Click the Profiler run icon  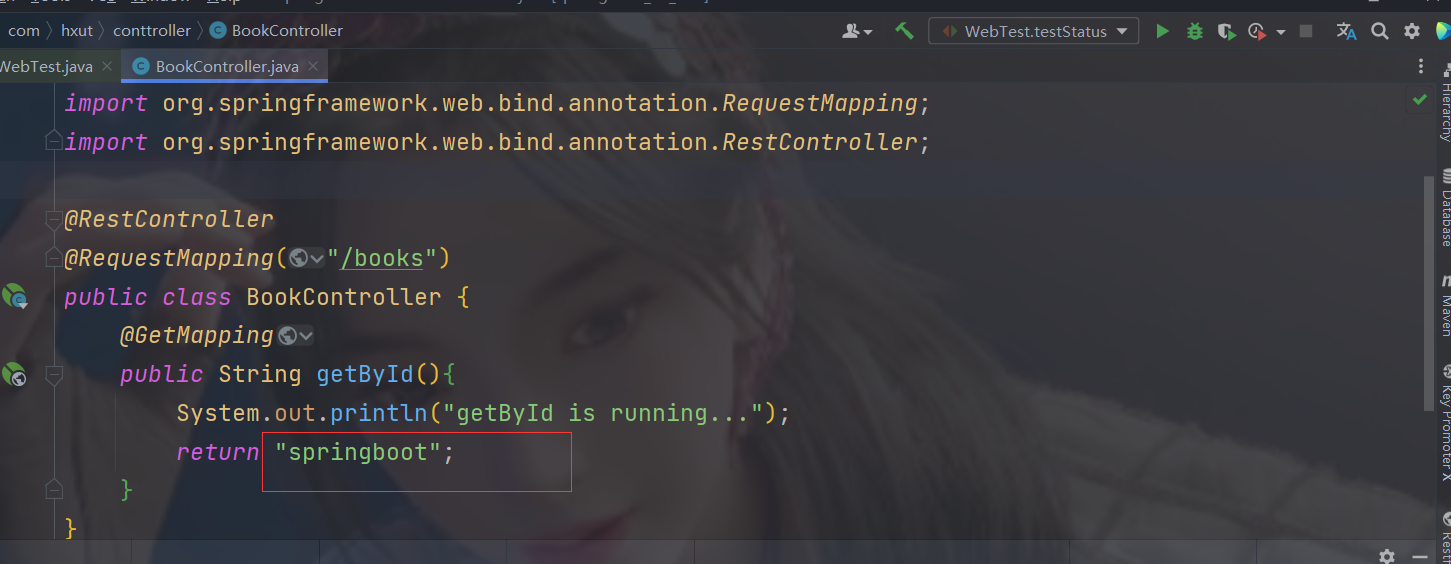coord(1256,31)
